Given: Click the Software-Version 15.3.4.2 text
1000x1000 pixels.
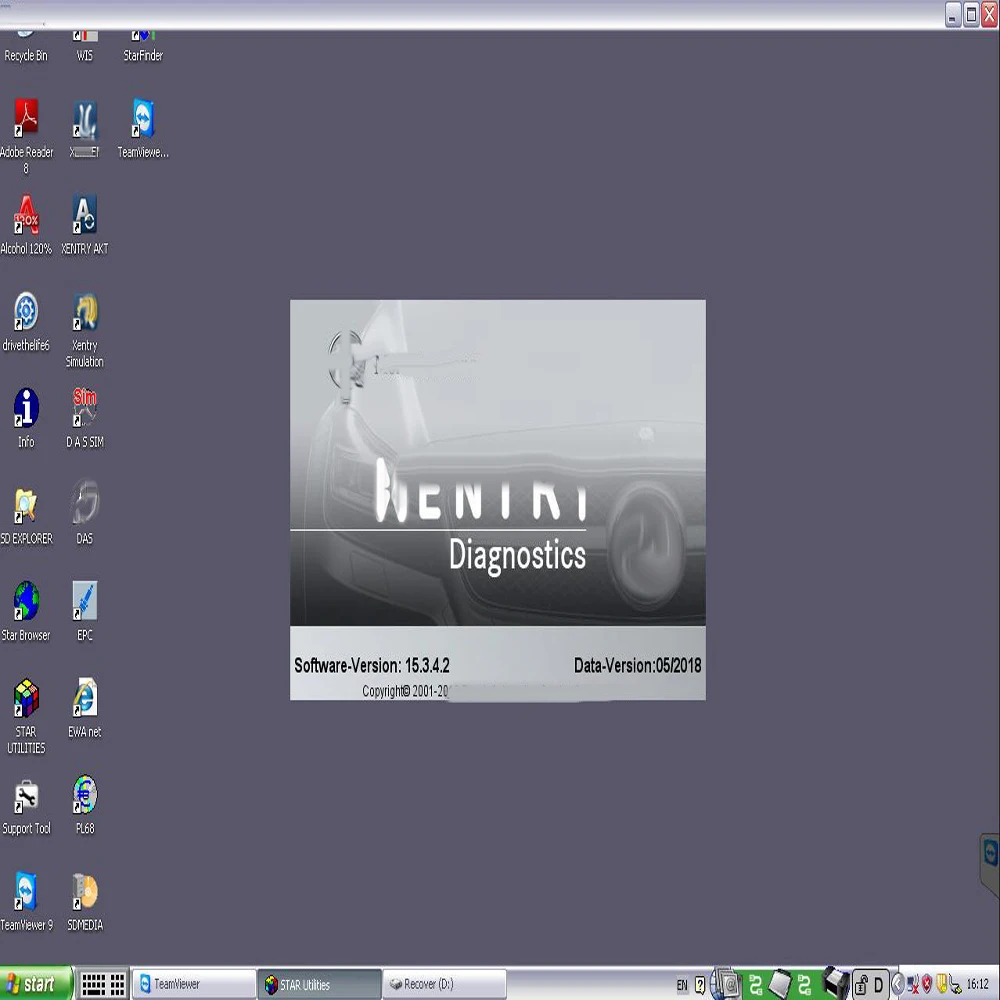Looking at the screenshot, I should coord(371,666).
